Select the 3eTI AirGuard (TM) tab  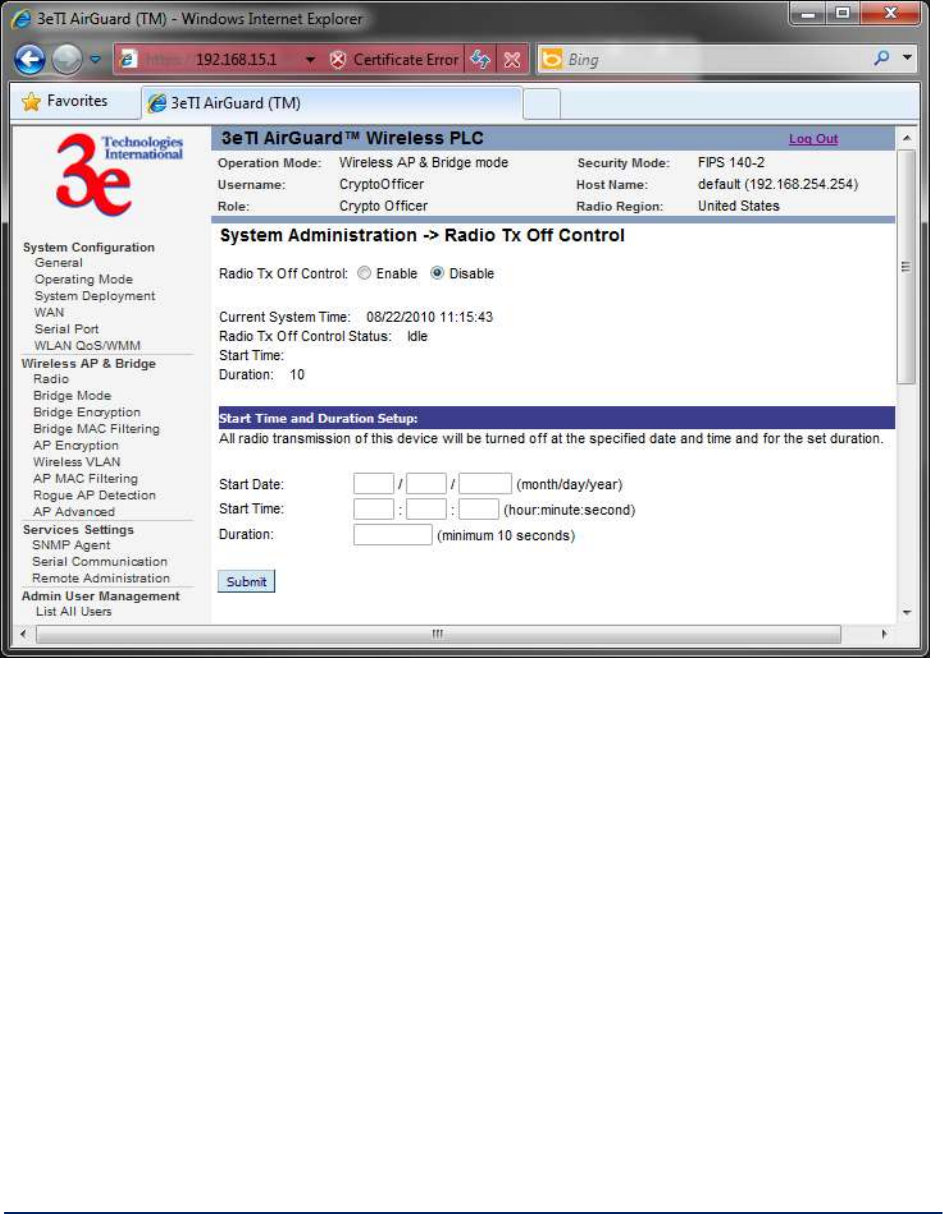tap(331, 103)
